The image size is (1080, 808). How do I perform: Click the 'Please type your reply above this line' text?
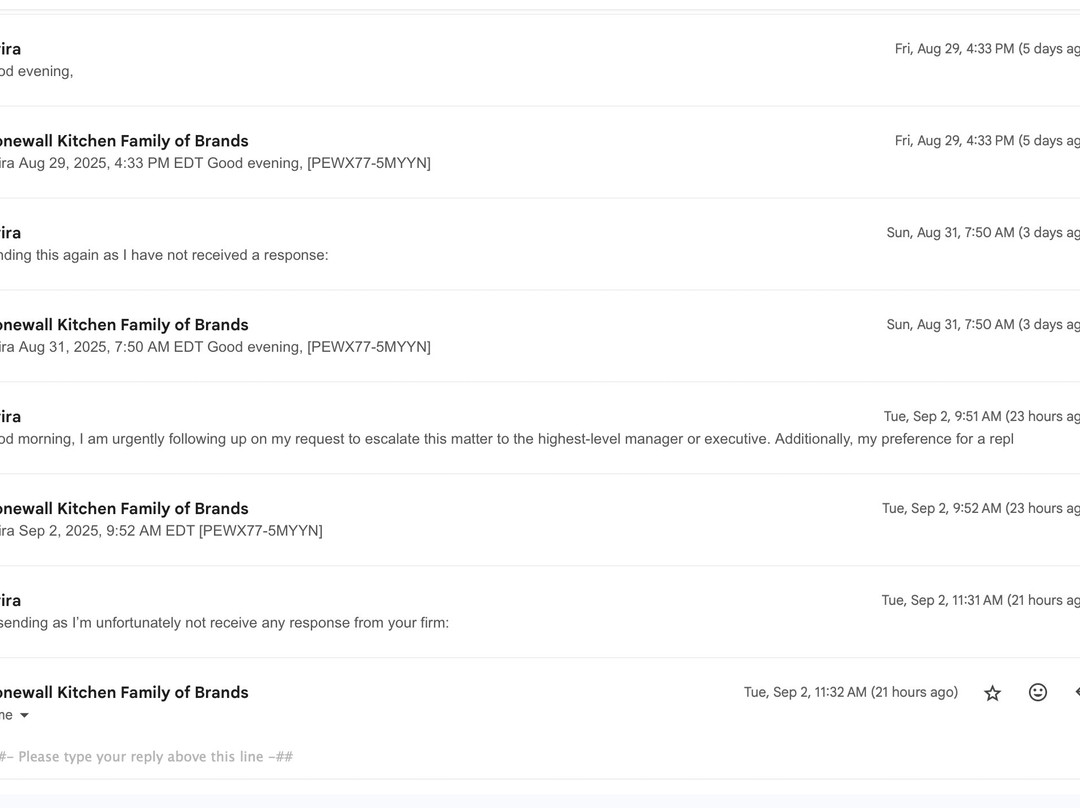coord(148,757)
